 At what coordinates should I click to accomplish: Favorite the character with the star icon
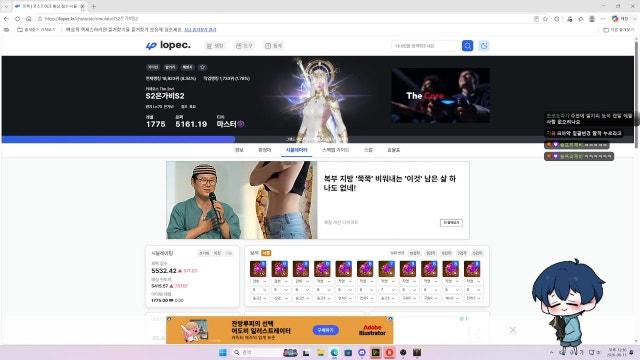coord(202,67)
